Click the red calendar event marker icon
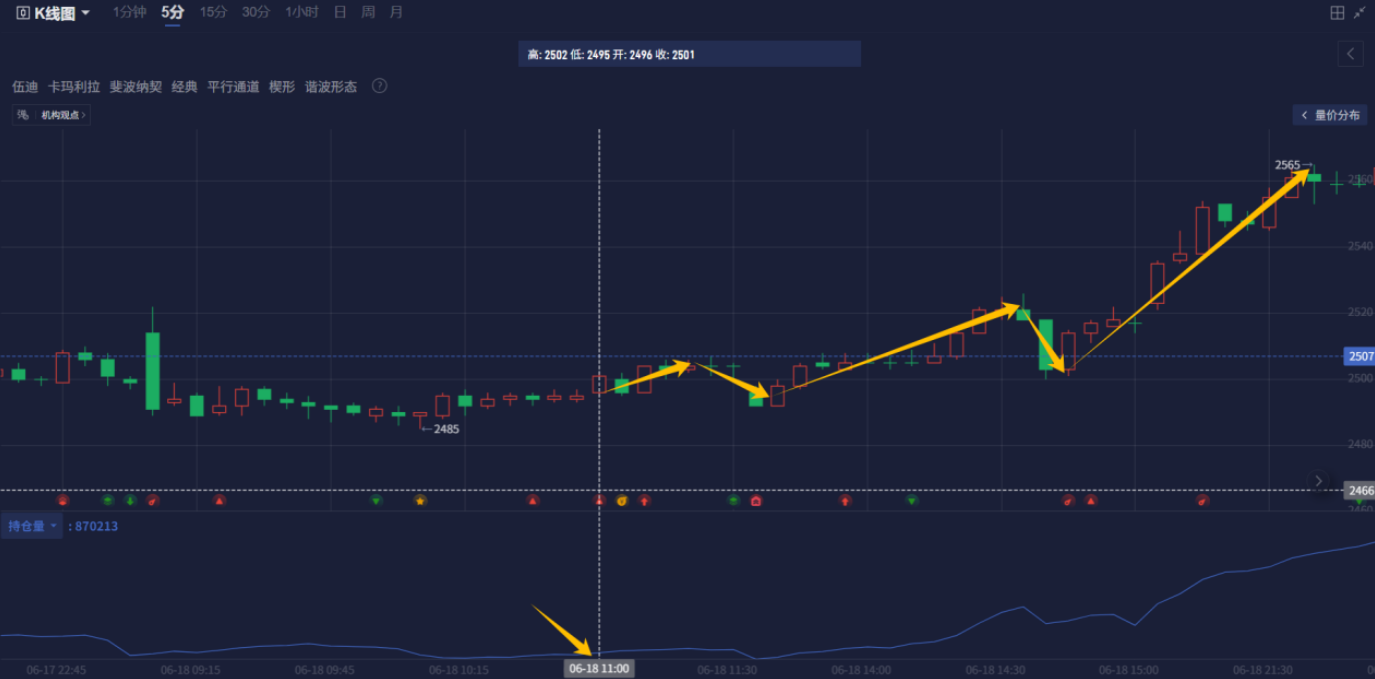The height and width of the screenshot is (679, 1375). tap(756, 500)
